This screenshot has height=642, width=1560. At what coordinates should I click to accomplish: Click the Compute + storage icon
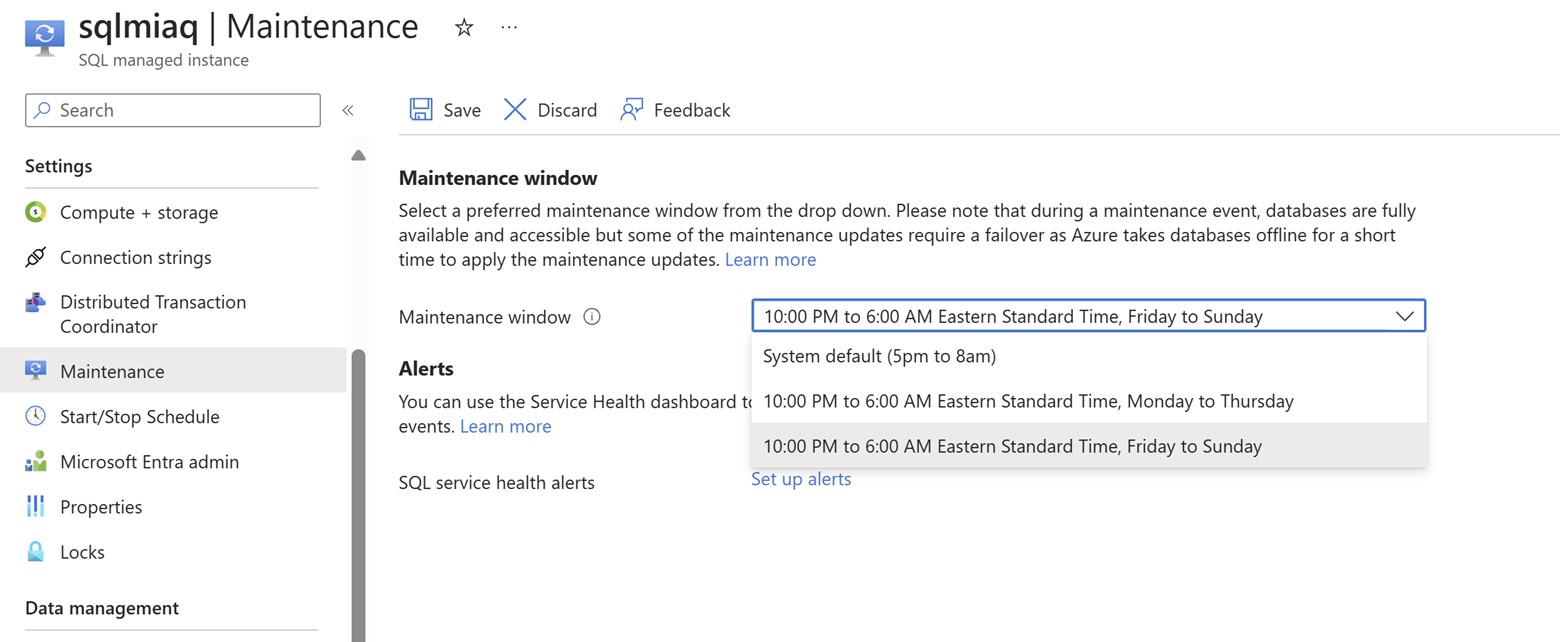[x=35, y=212]
